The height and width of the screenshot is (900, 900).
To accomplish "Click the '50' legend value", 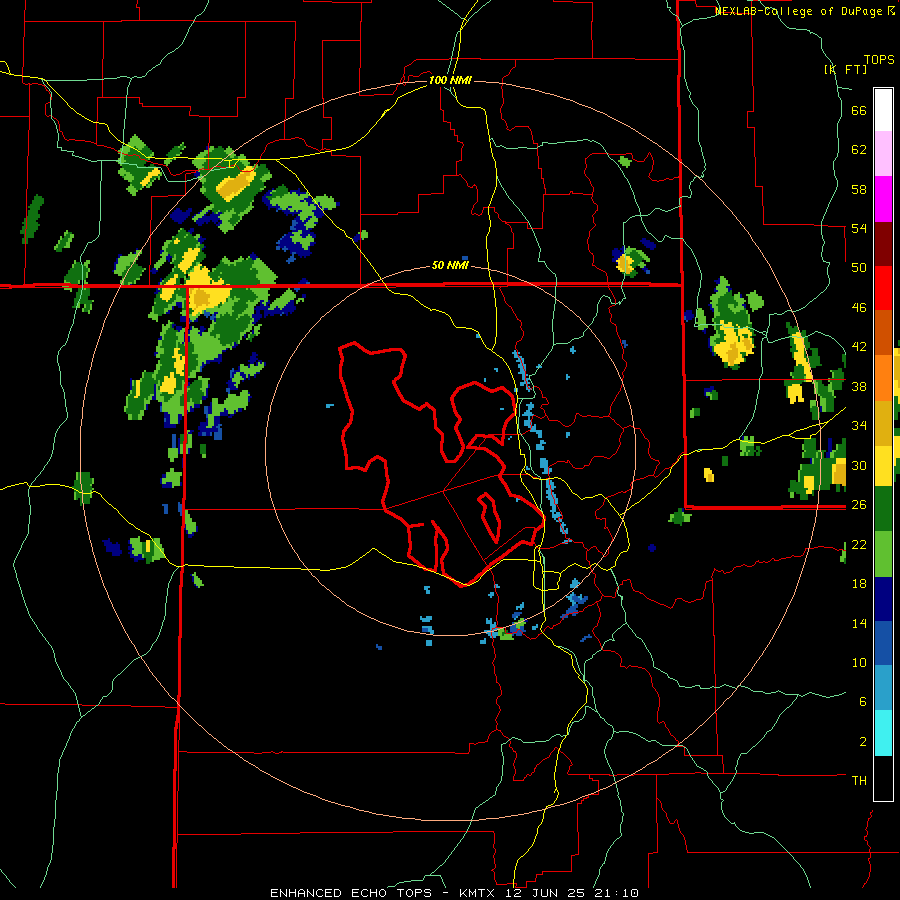I will (859, 268).
